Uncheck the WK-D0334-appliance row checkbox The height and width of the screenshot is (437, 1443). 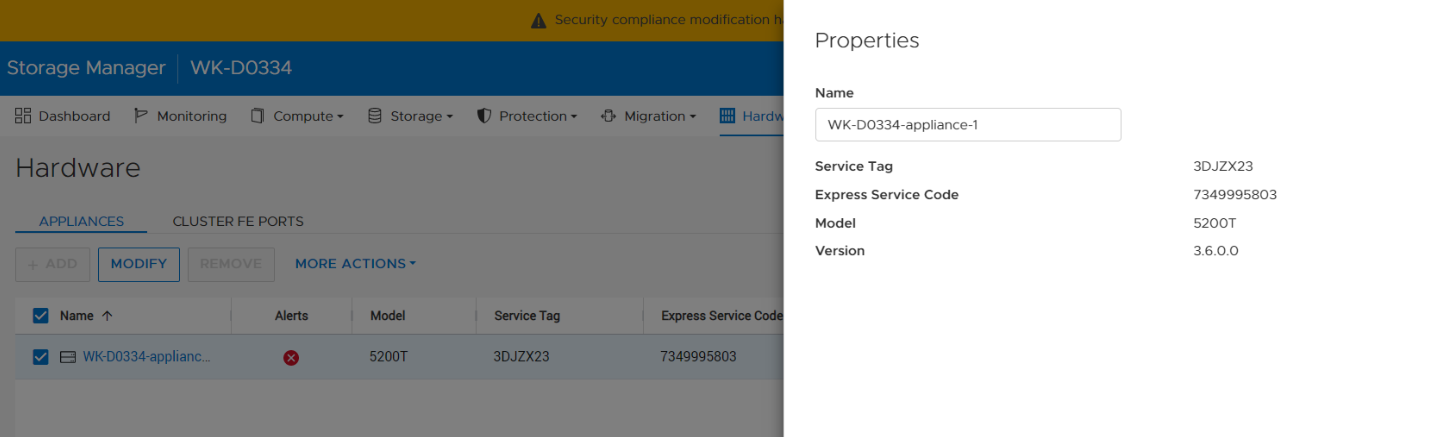tap(41, 357)
